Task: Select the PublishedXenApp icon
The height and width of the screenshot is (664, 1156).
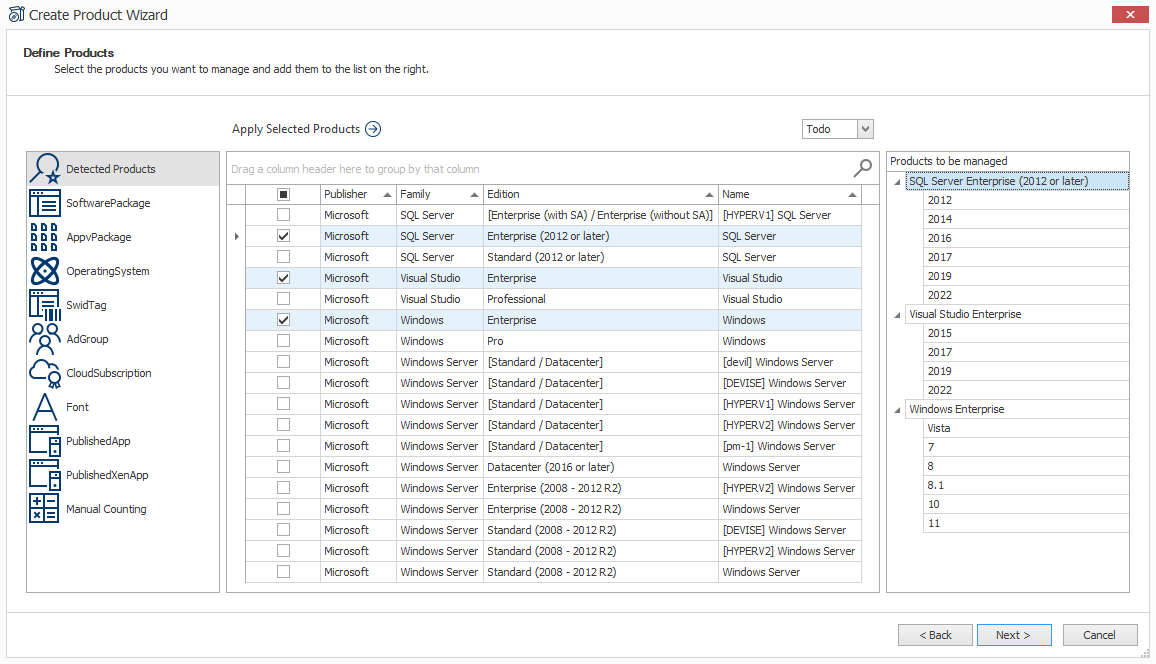Action: click(x=45, y=475)
